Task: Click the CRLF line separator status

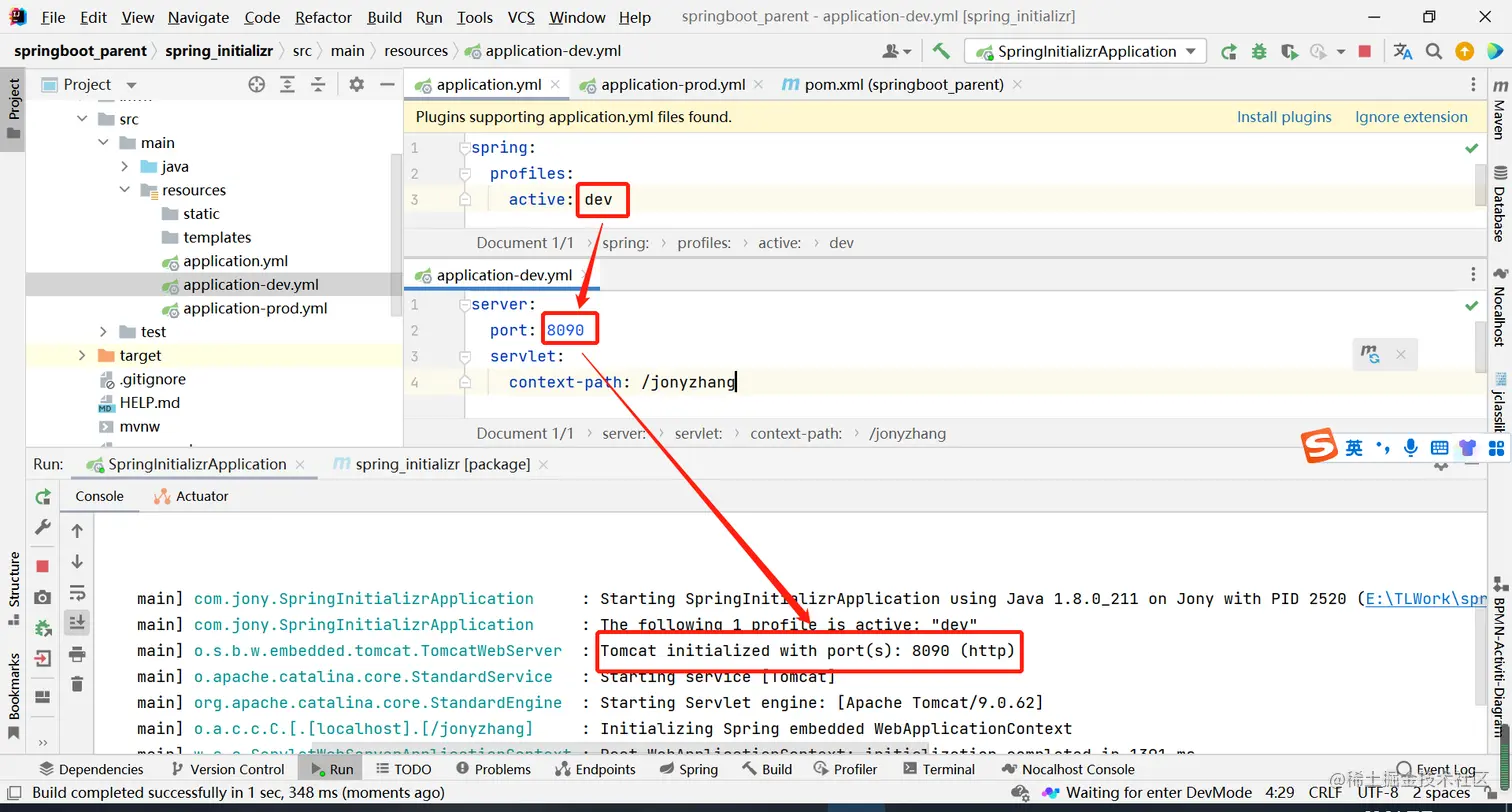Action: click(1325, 792)
